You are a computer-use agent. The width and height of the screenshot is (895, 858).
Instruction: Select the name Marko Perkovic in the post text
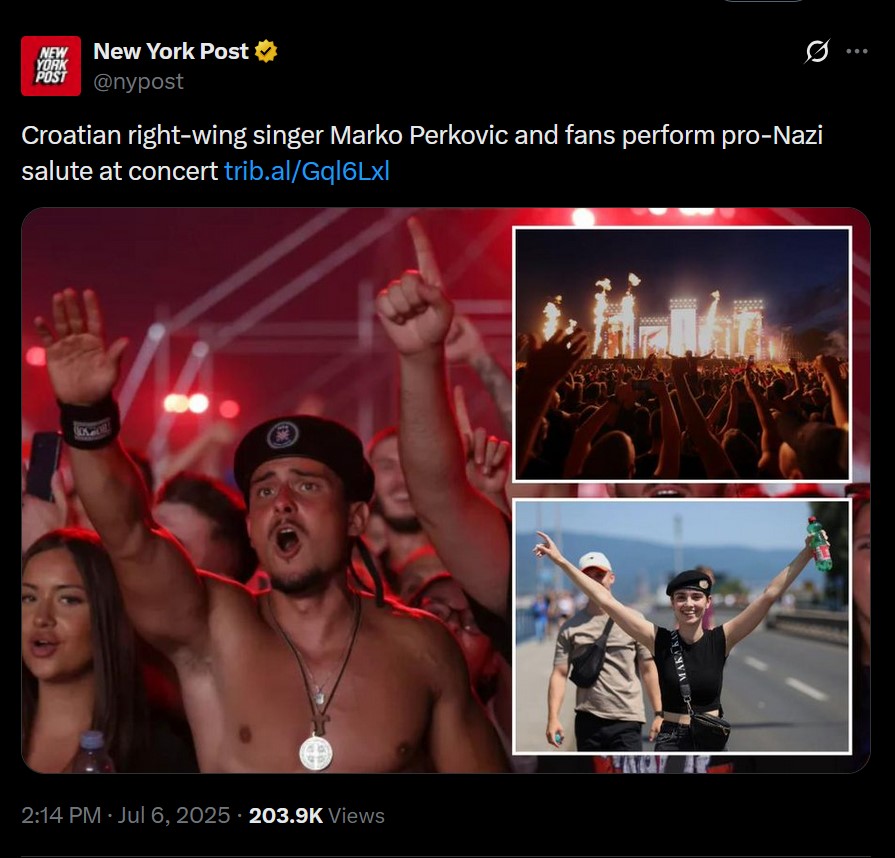coord(419,135)
